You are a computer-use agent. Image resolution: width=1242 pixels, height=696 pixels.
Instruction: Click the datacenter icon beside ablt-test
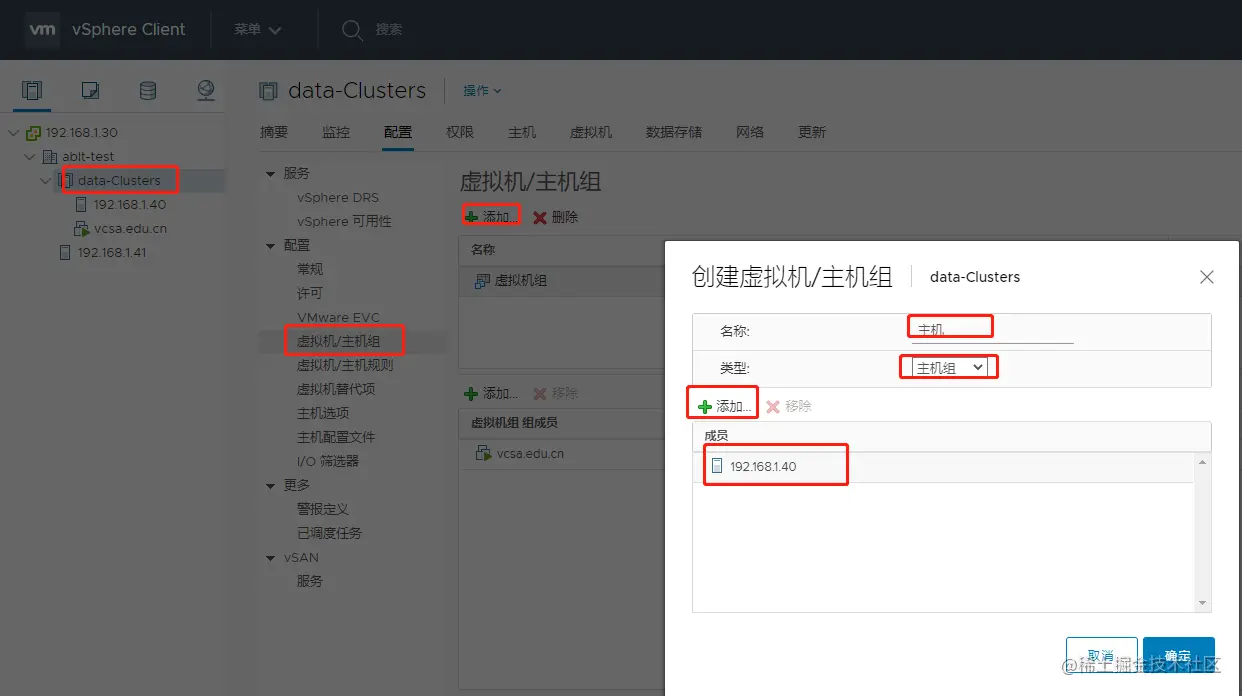pos(50,157)
